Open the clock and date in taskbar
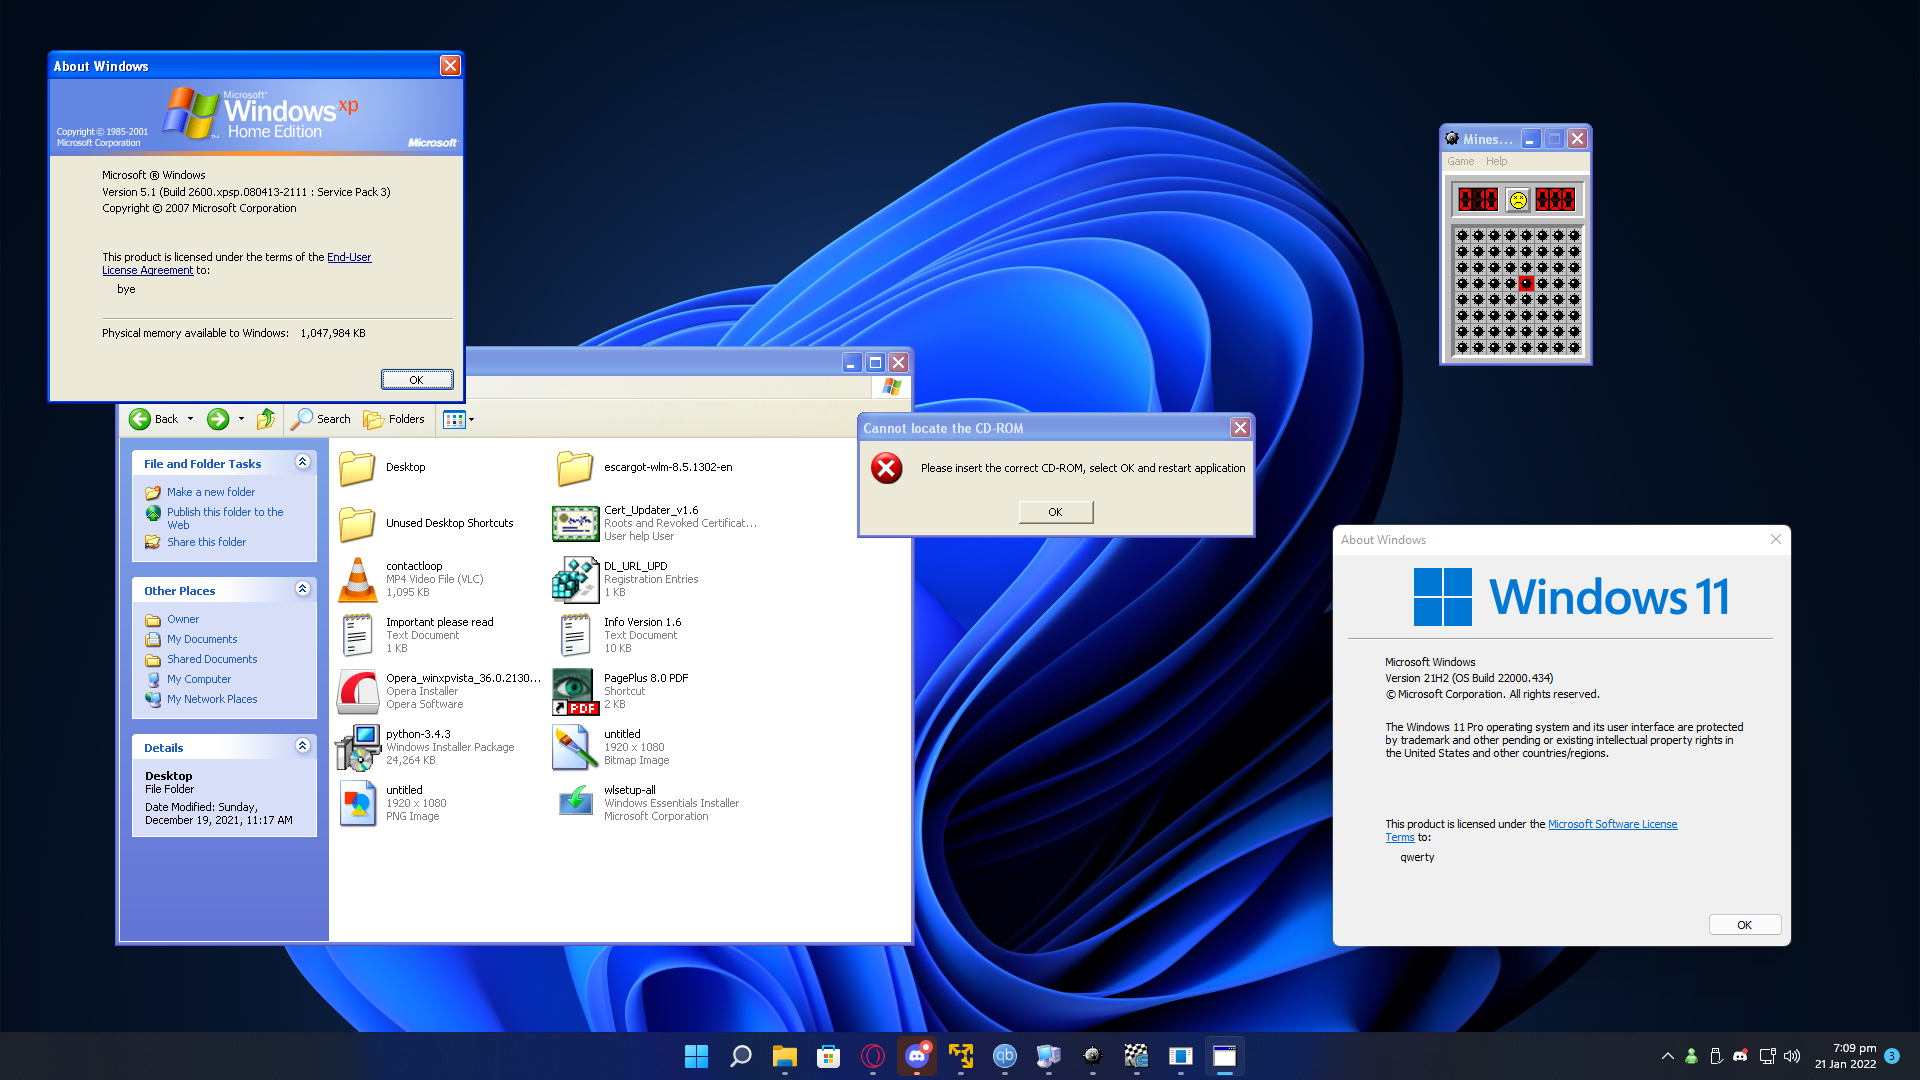This screenshot has width=1920, height=1080. point(1846,1056)
